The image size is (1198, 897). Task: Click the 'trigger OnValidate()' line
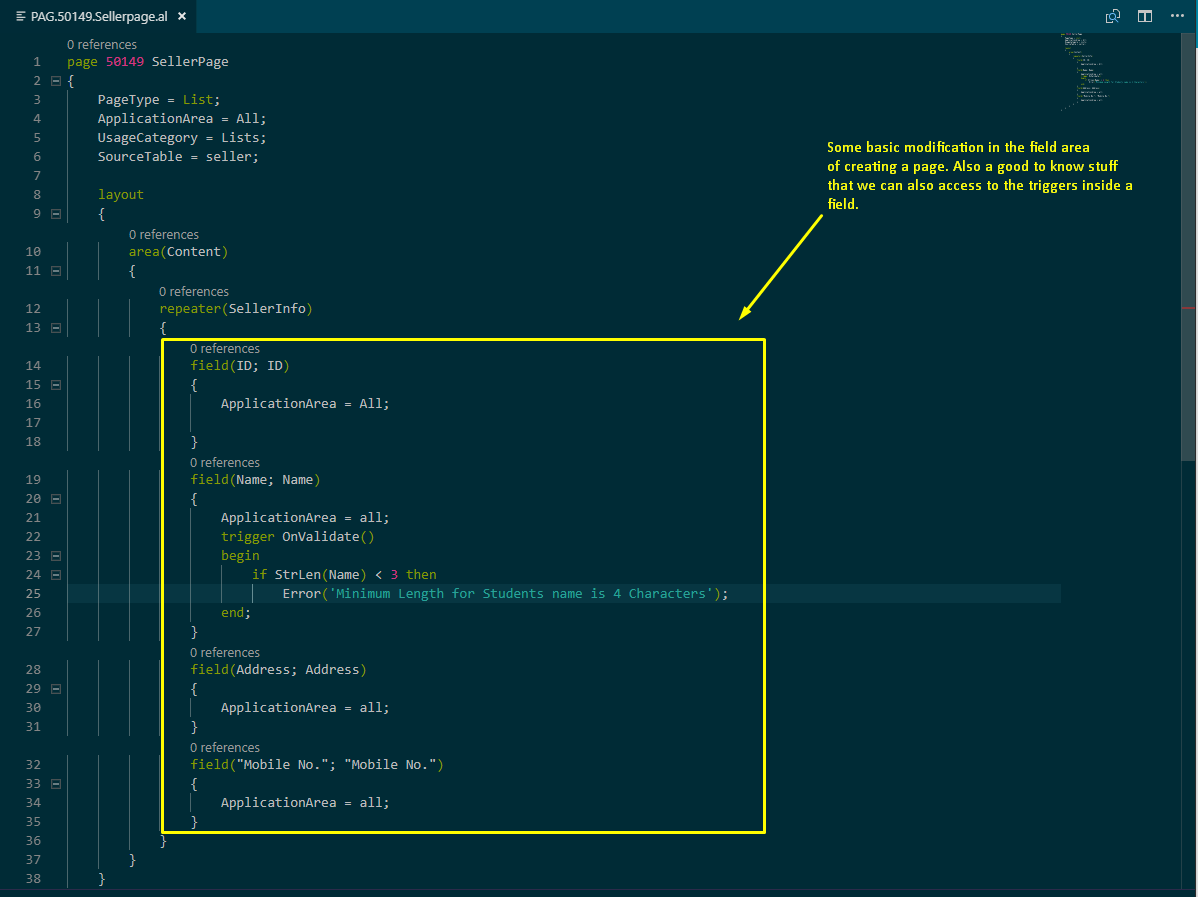[x=298, y=536]
